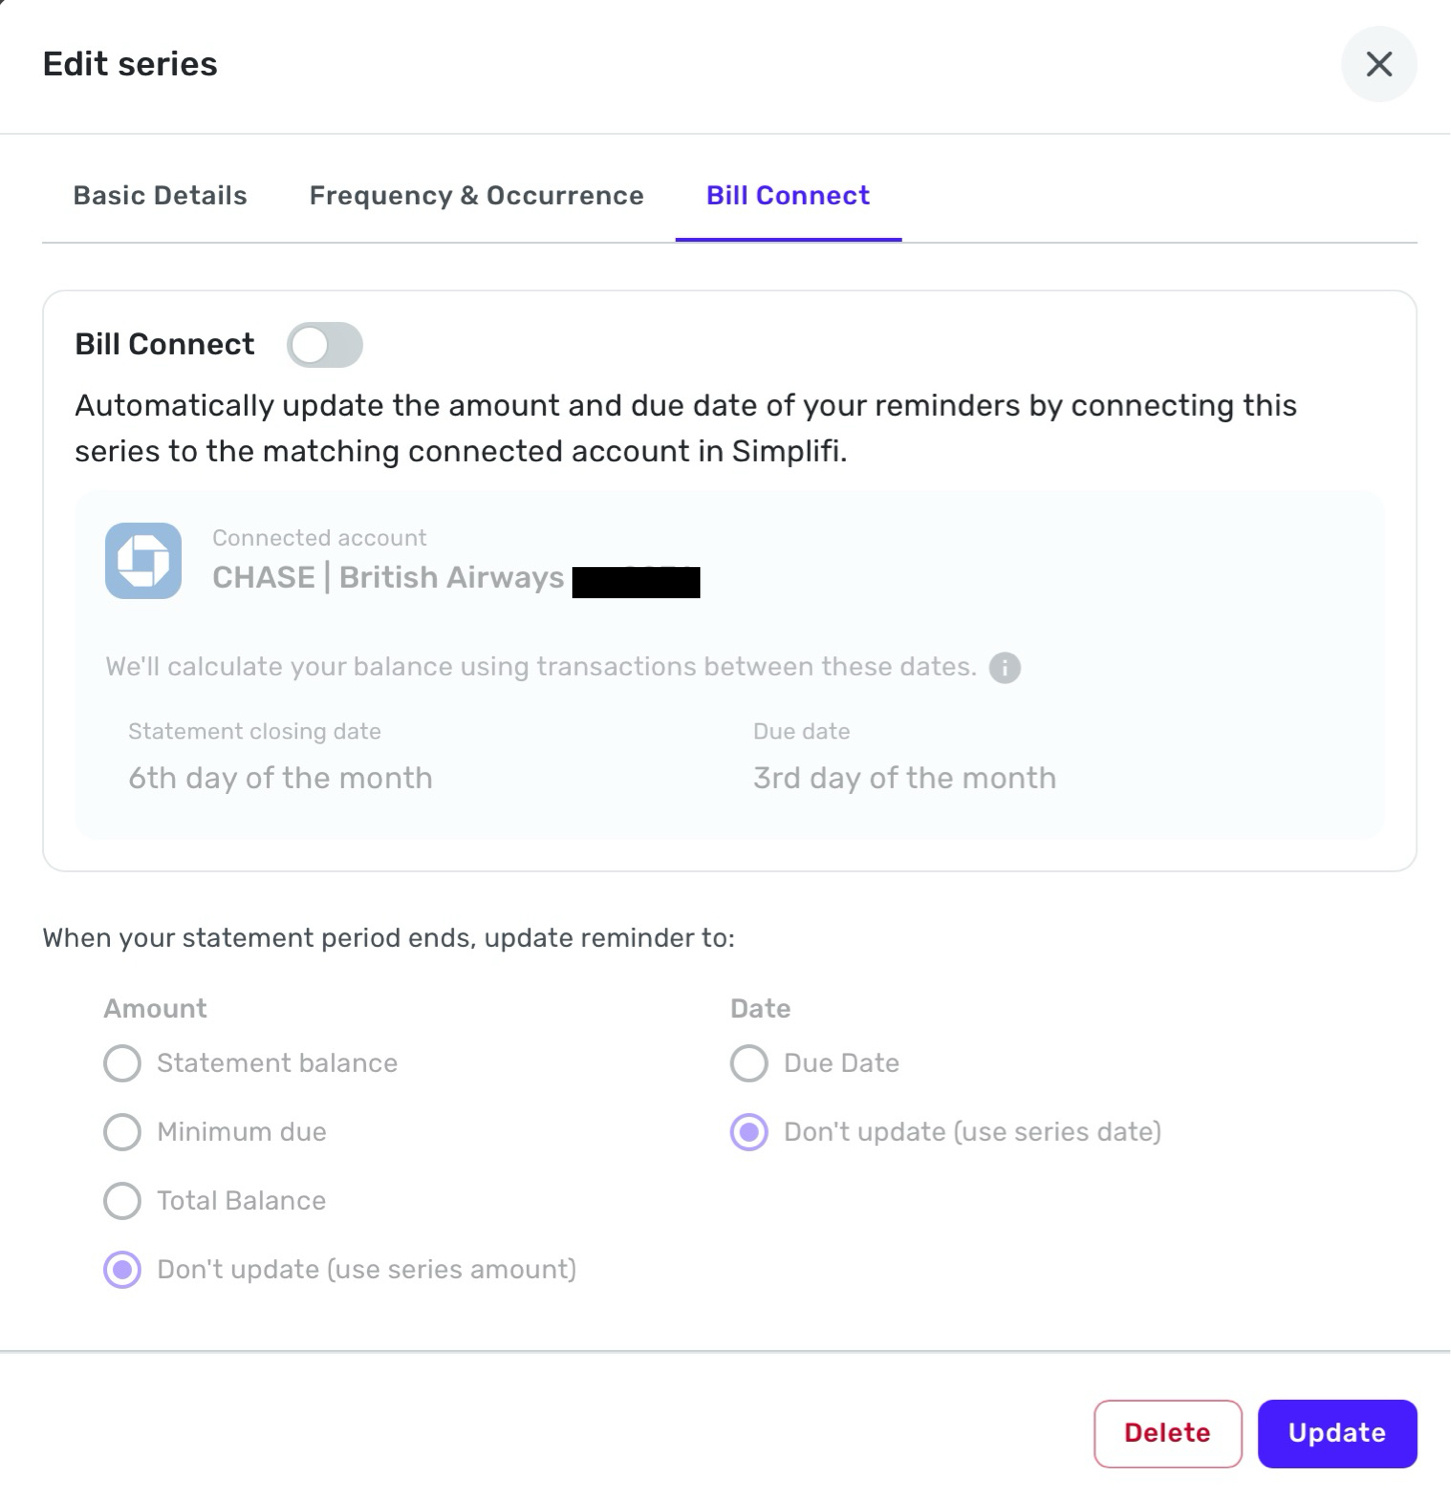Enable the Bill Connect toggle
The image size is (1451, 1500).
(x=324, y=345)
